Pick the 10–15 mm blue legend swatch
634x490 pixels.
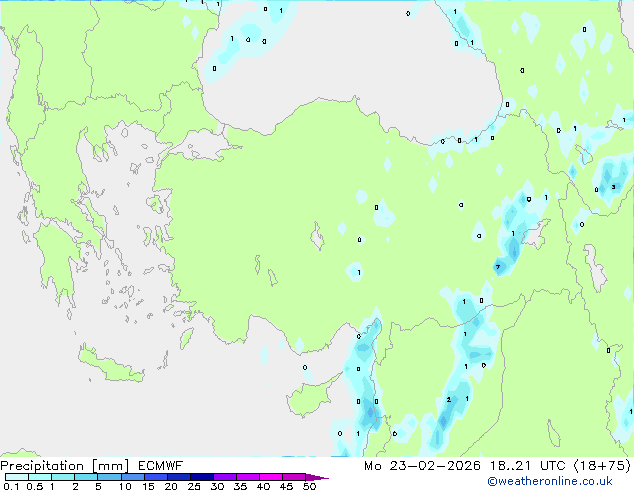[132, 477]
